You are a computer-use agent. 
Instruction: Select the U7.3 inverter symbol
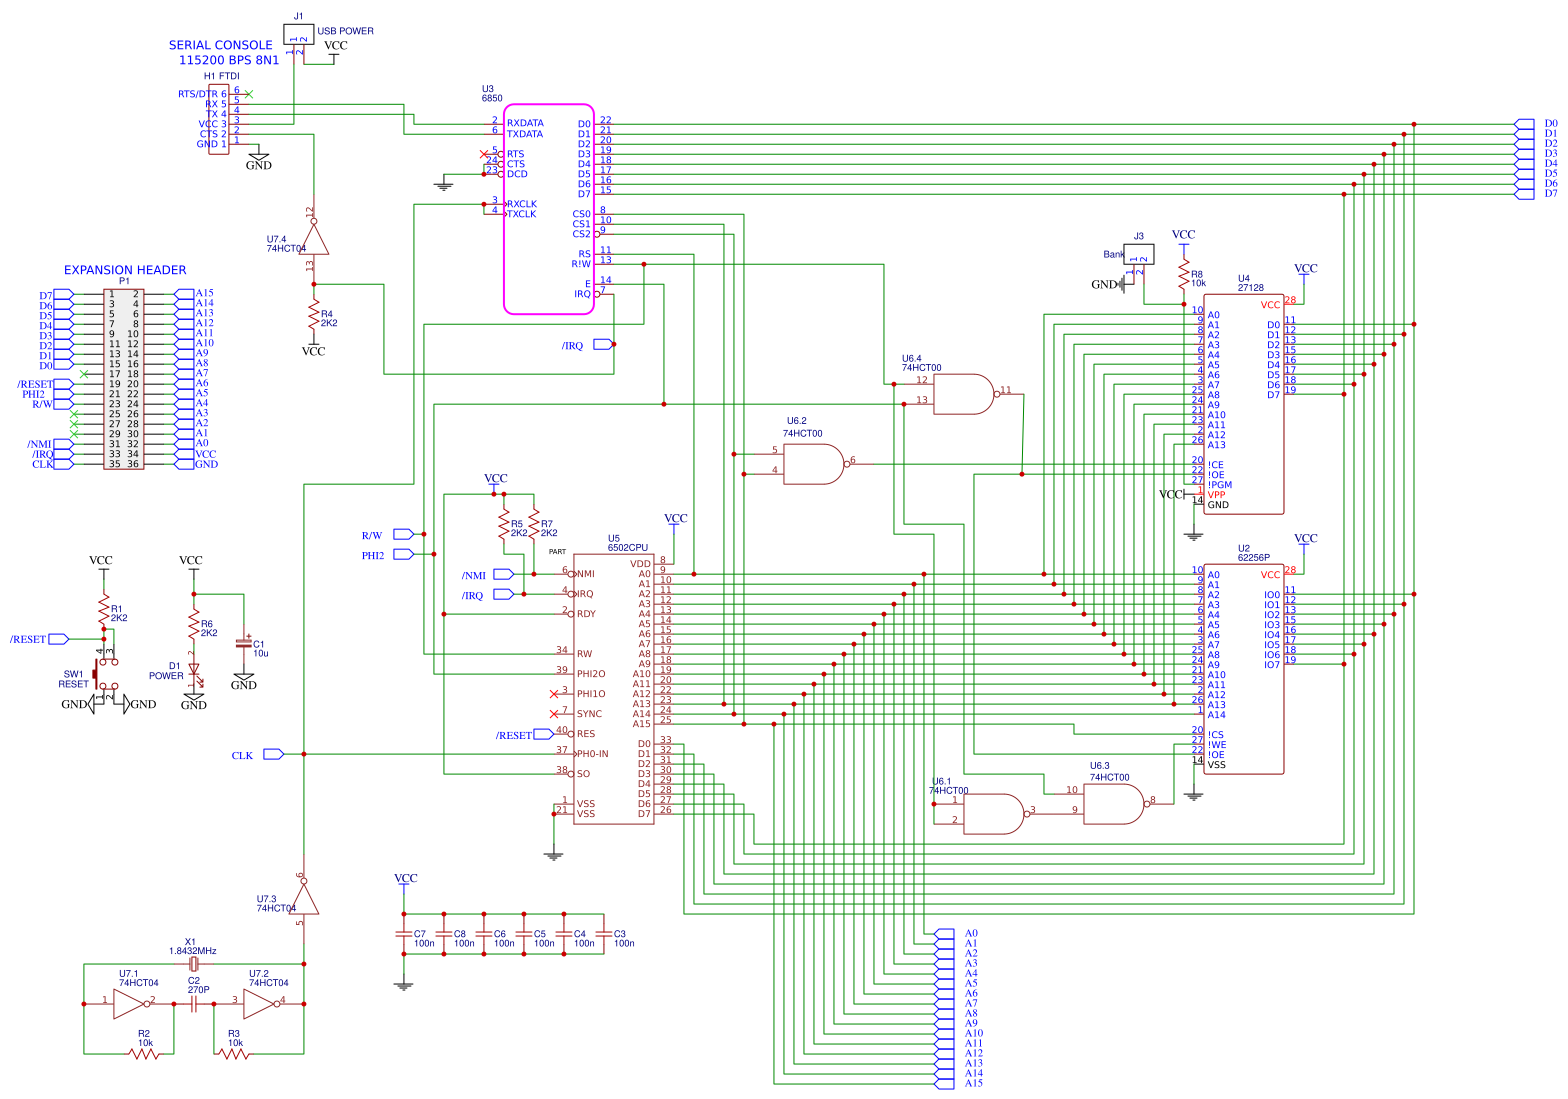click(x=304, y=896)
